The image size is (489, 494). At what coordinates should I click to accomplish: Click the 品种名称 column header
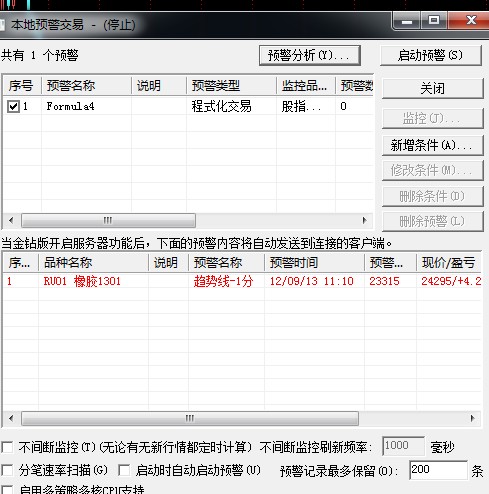[x=93, y=263]
